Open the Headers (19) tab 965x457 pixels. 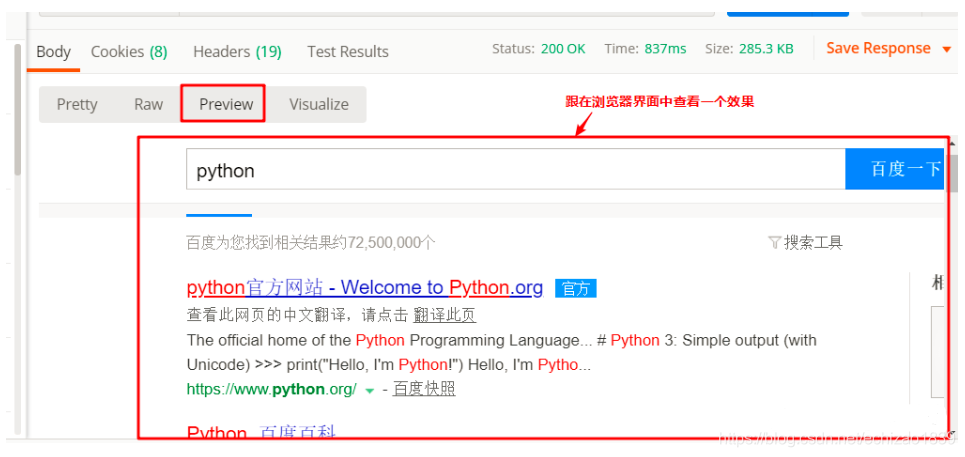pos(237,52)
